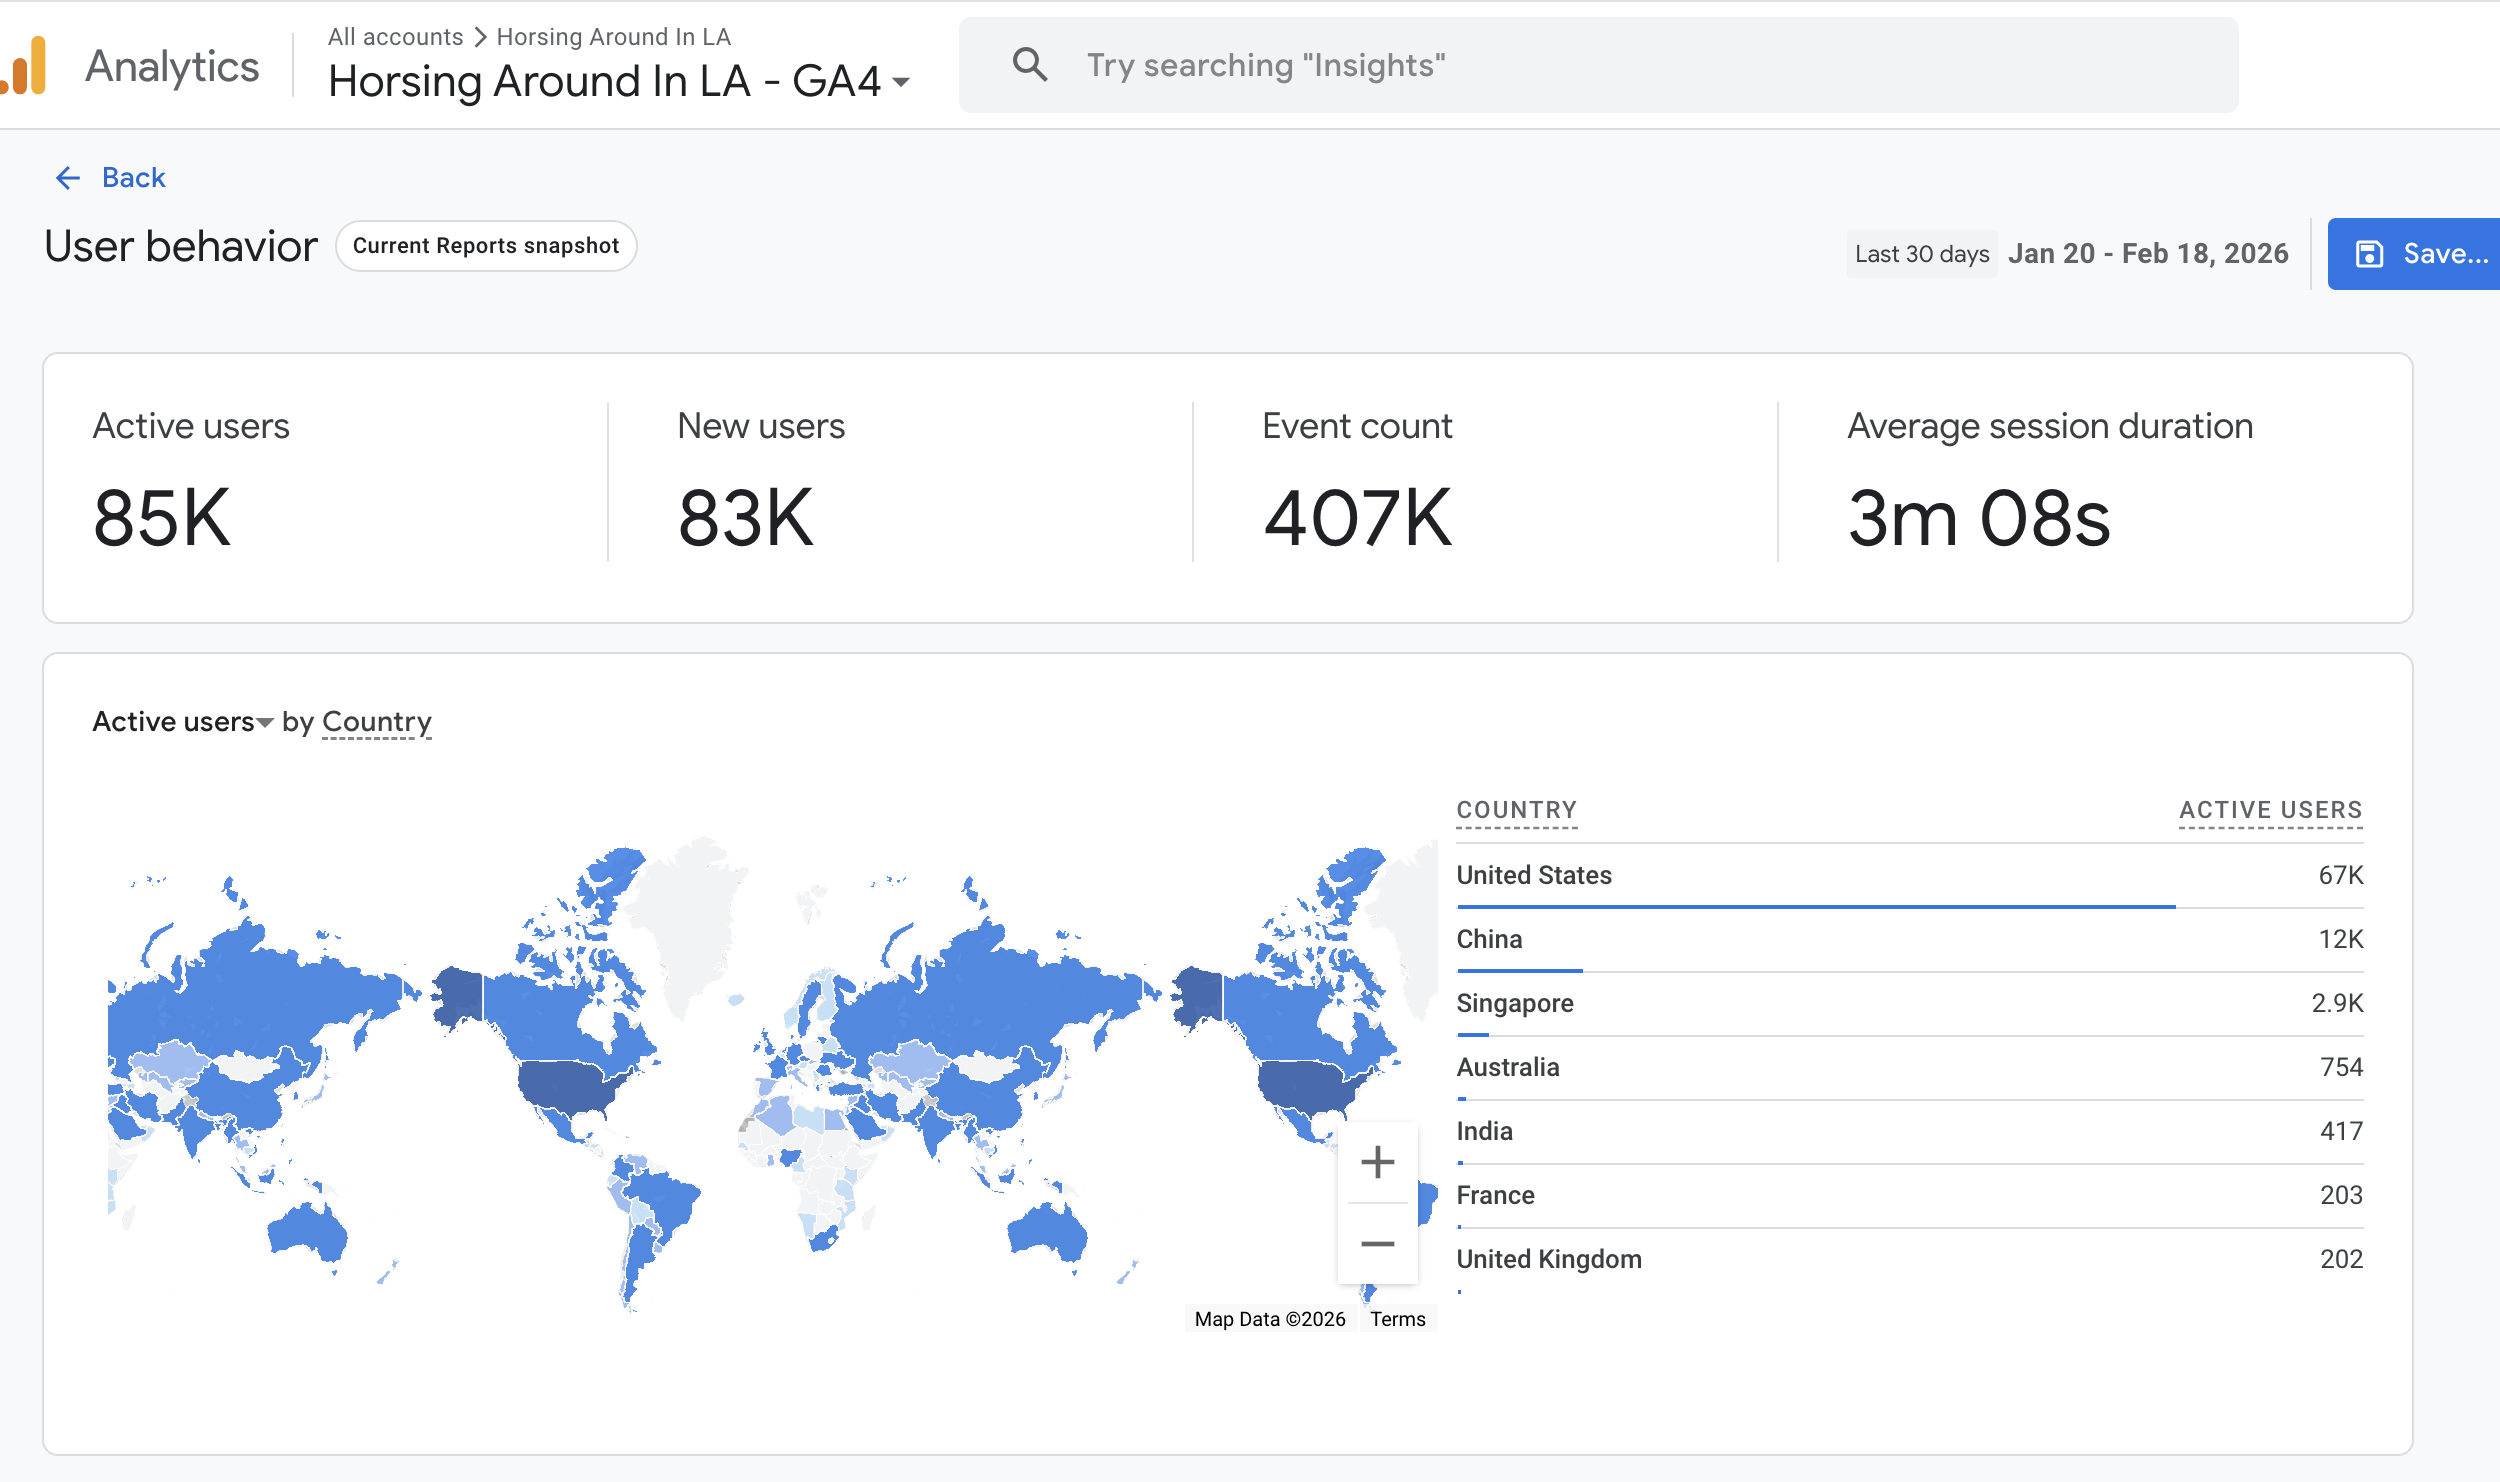Viewport: 2500px width, 1482px height.
Task: Click the map Terms link
Action: tap(1397, 1319)
